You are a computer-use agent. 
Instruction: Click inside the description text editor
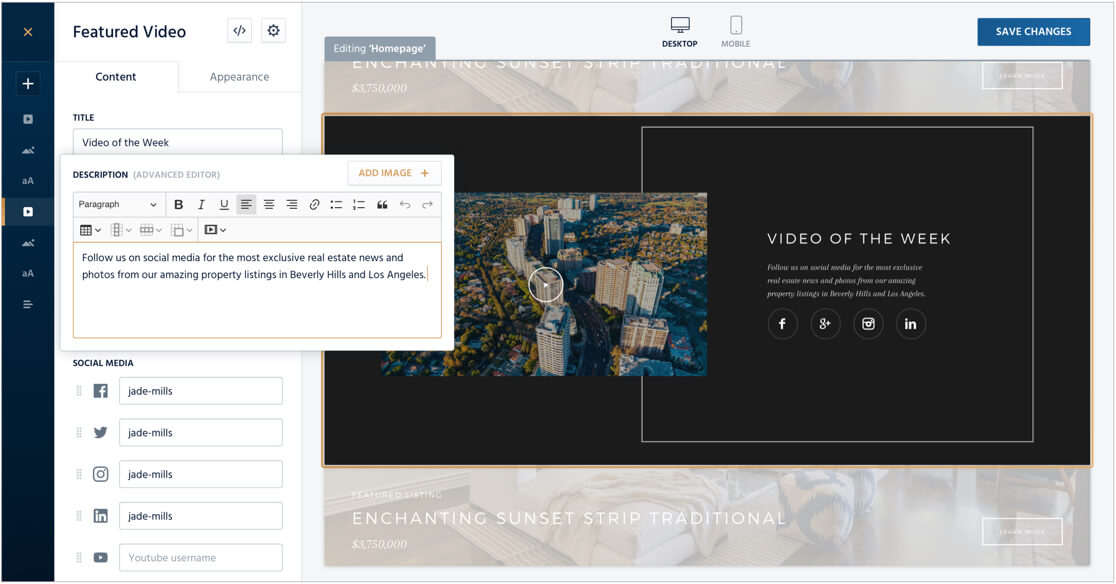point(257,290)
